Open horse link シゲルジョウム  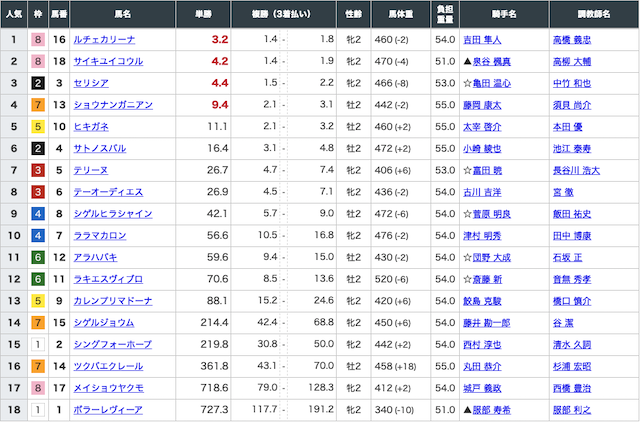click(104, 323)
